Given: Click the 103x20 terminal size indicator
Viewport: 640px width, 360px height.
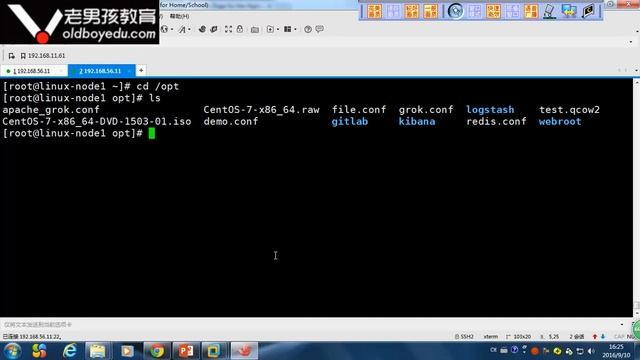Looking at the screenshot, I should [518, 337].
